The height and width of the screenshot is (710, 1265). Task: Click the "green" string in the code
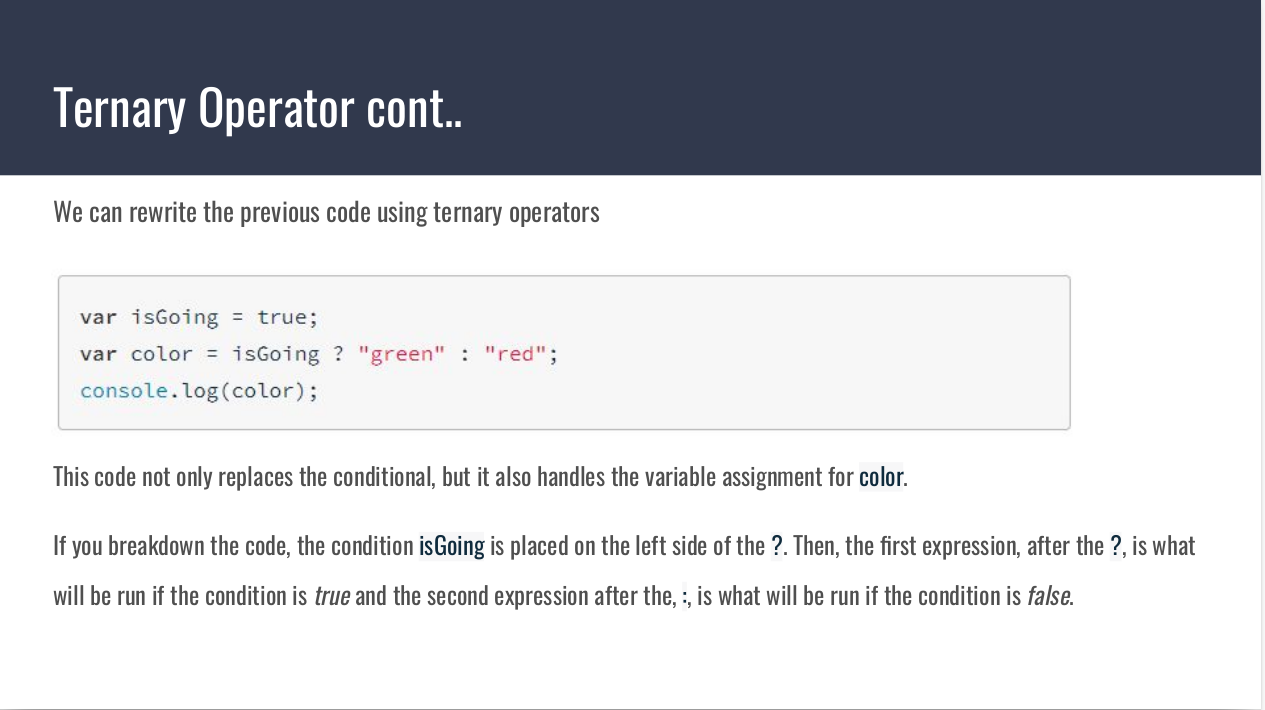[x=401, y=354]
